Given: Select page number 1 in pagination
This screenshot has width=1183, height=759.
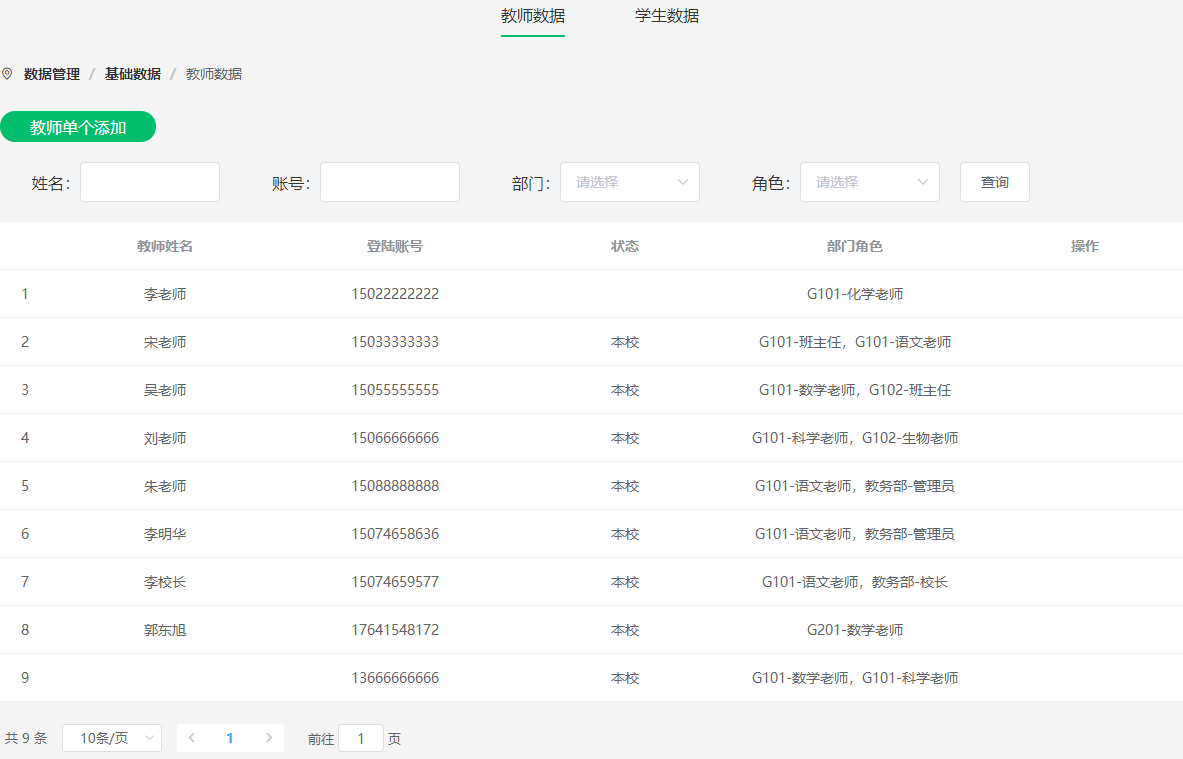Looking at the screenshot, I should coord(229,736).
